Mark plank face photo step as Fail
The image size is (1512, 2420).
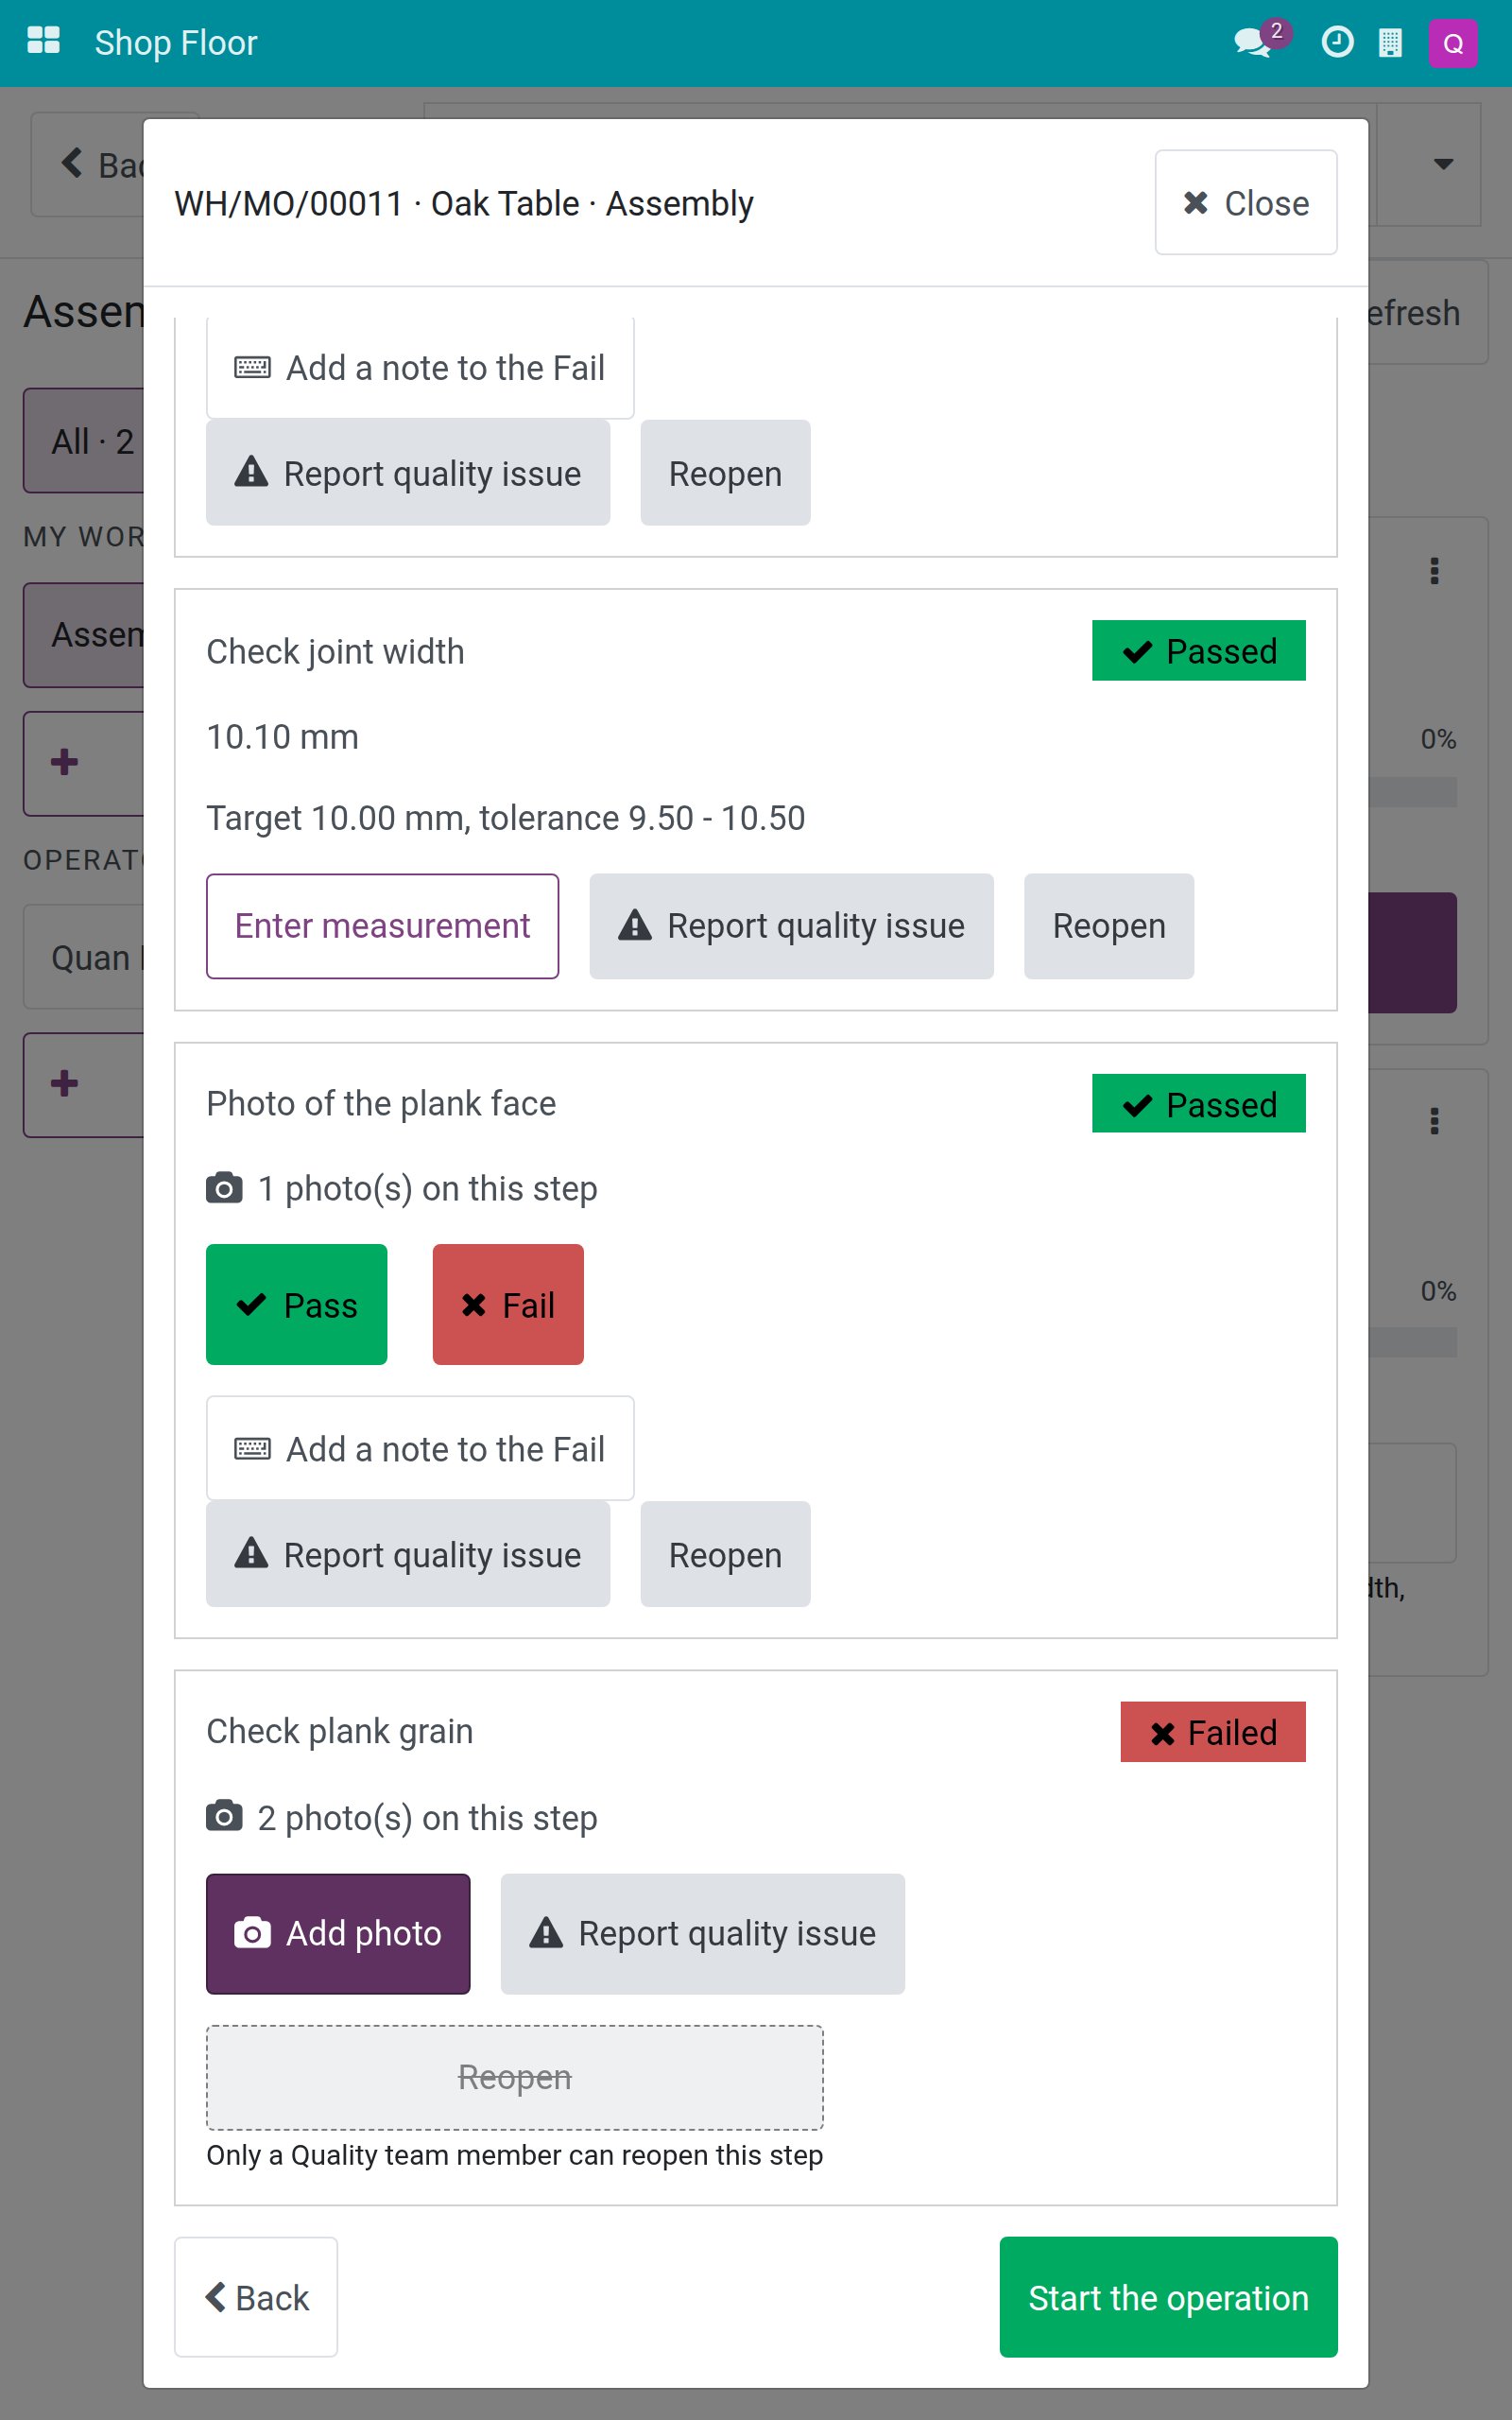[x=508, y=1304]
